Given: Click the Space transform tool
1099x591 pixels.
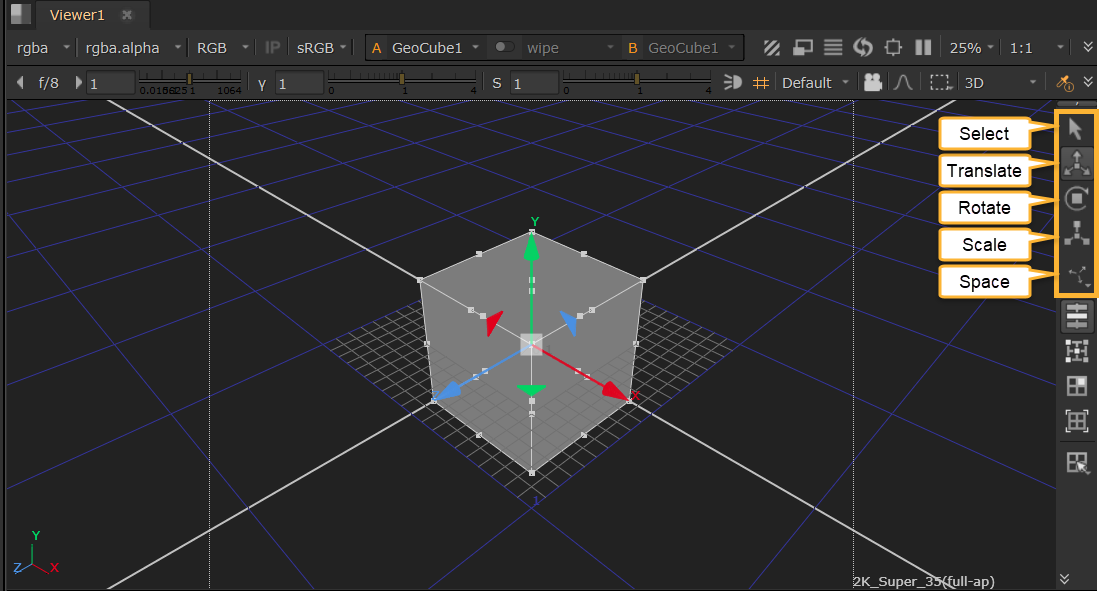Looking at the screenshot, I should [1076, 273].
